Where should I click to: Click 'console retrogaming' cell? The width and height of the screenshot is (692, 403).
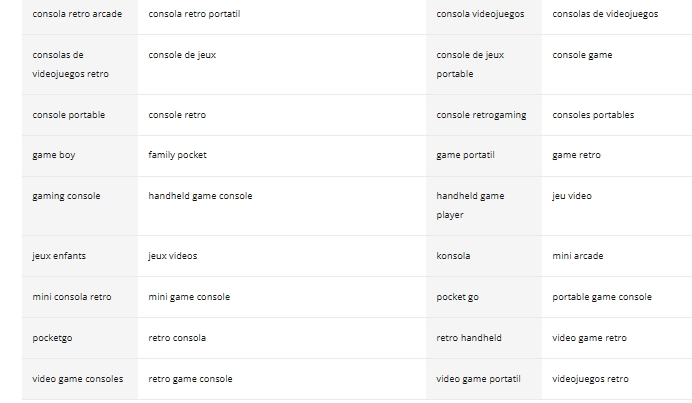(484, 115)
